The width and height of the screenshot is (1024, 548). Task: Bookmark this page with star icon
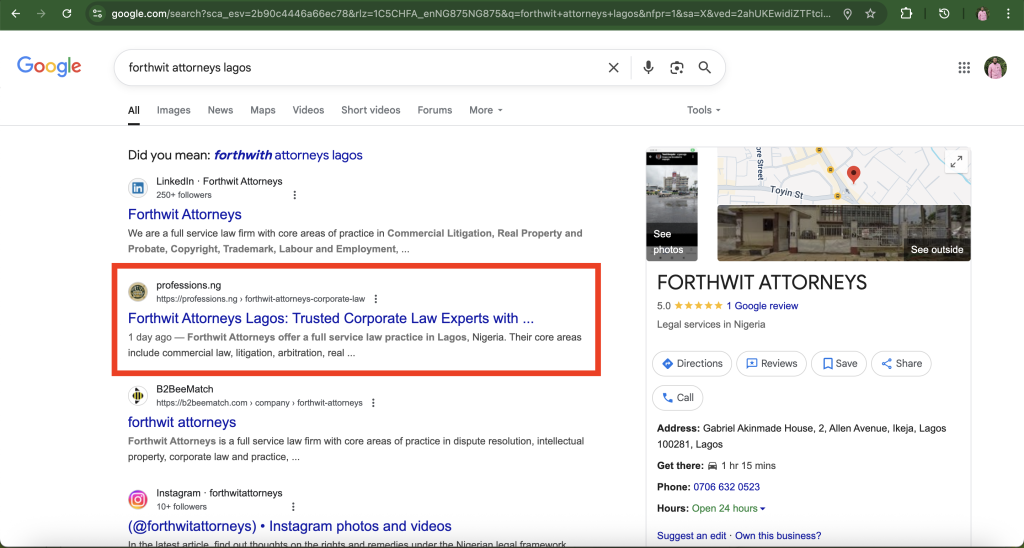(x=870, y=13)
